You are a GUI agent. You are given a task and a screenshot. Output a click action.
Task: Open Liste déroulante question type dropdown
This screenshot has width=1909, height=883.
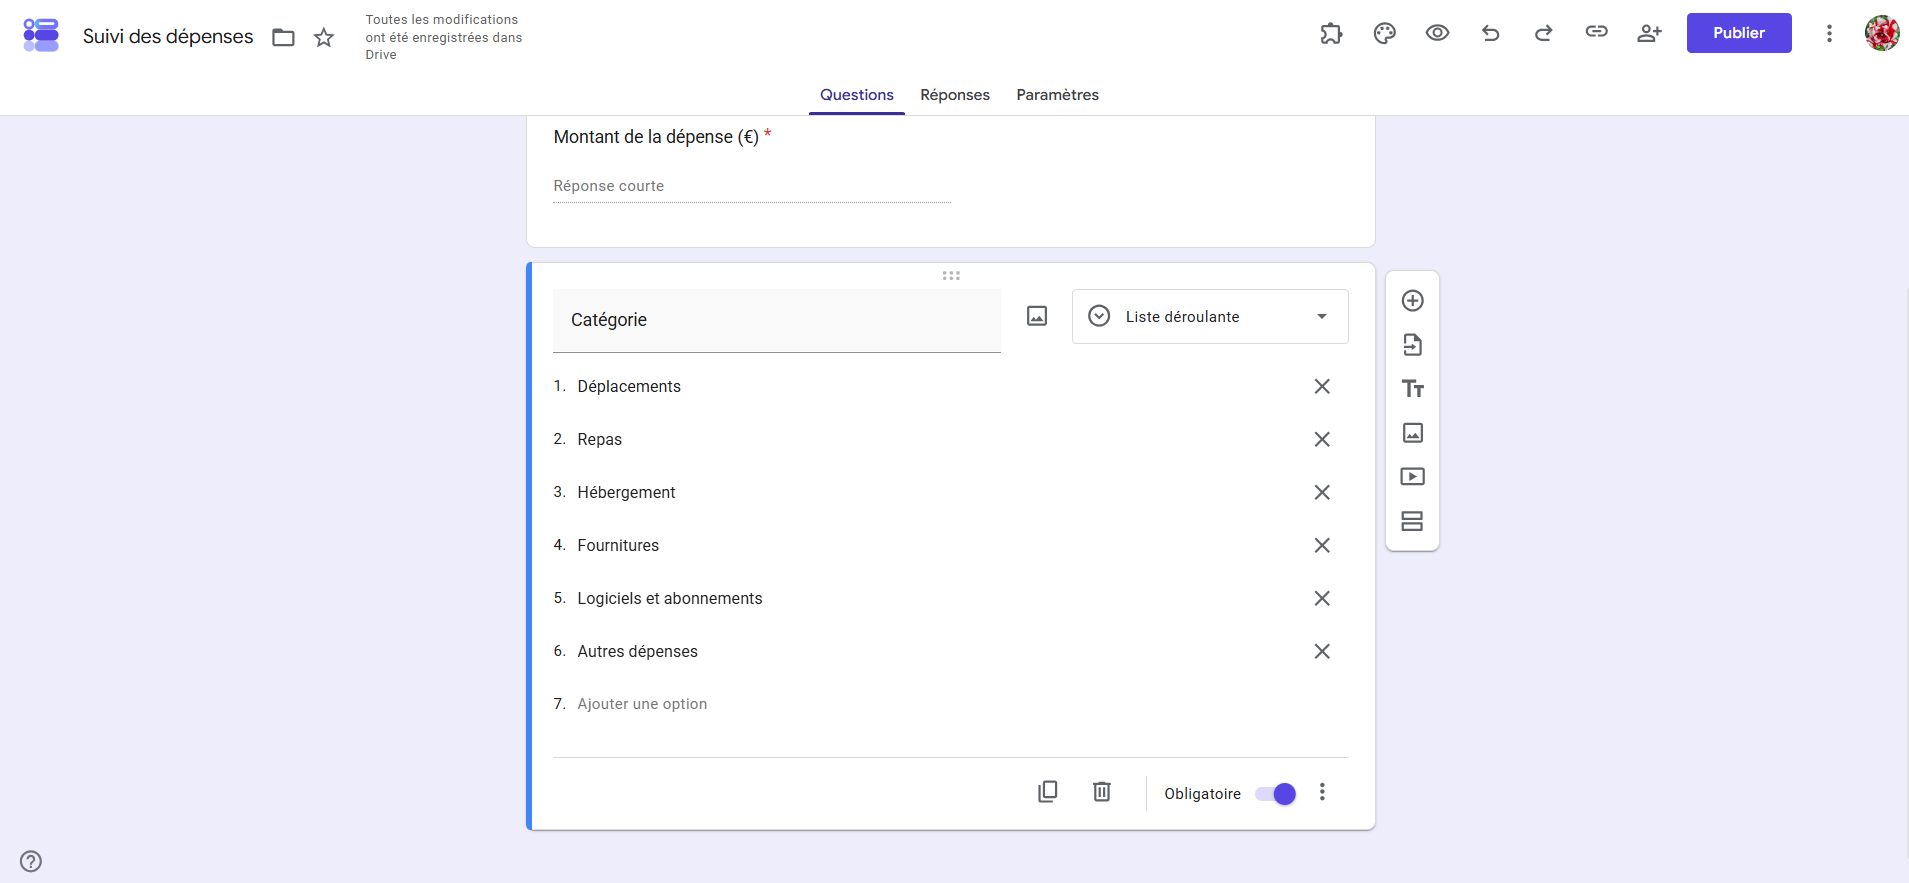point(1210,316)
